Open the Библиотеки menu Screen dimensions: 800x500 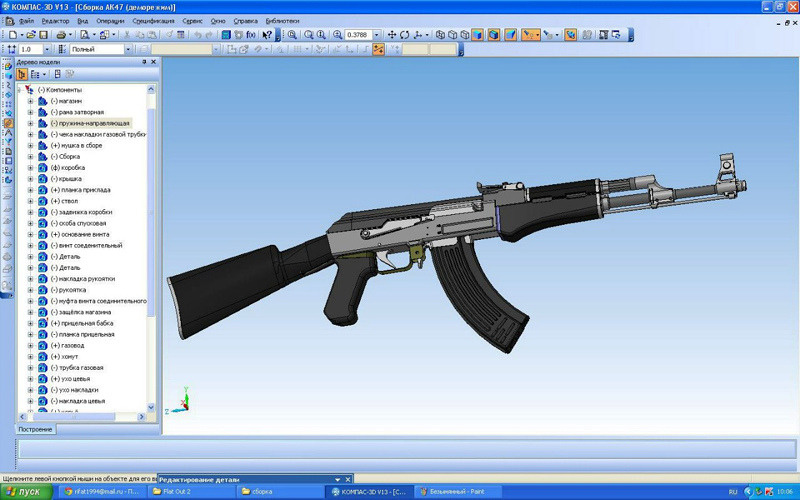point(282,21)
